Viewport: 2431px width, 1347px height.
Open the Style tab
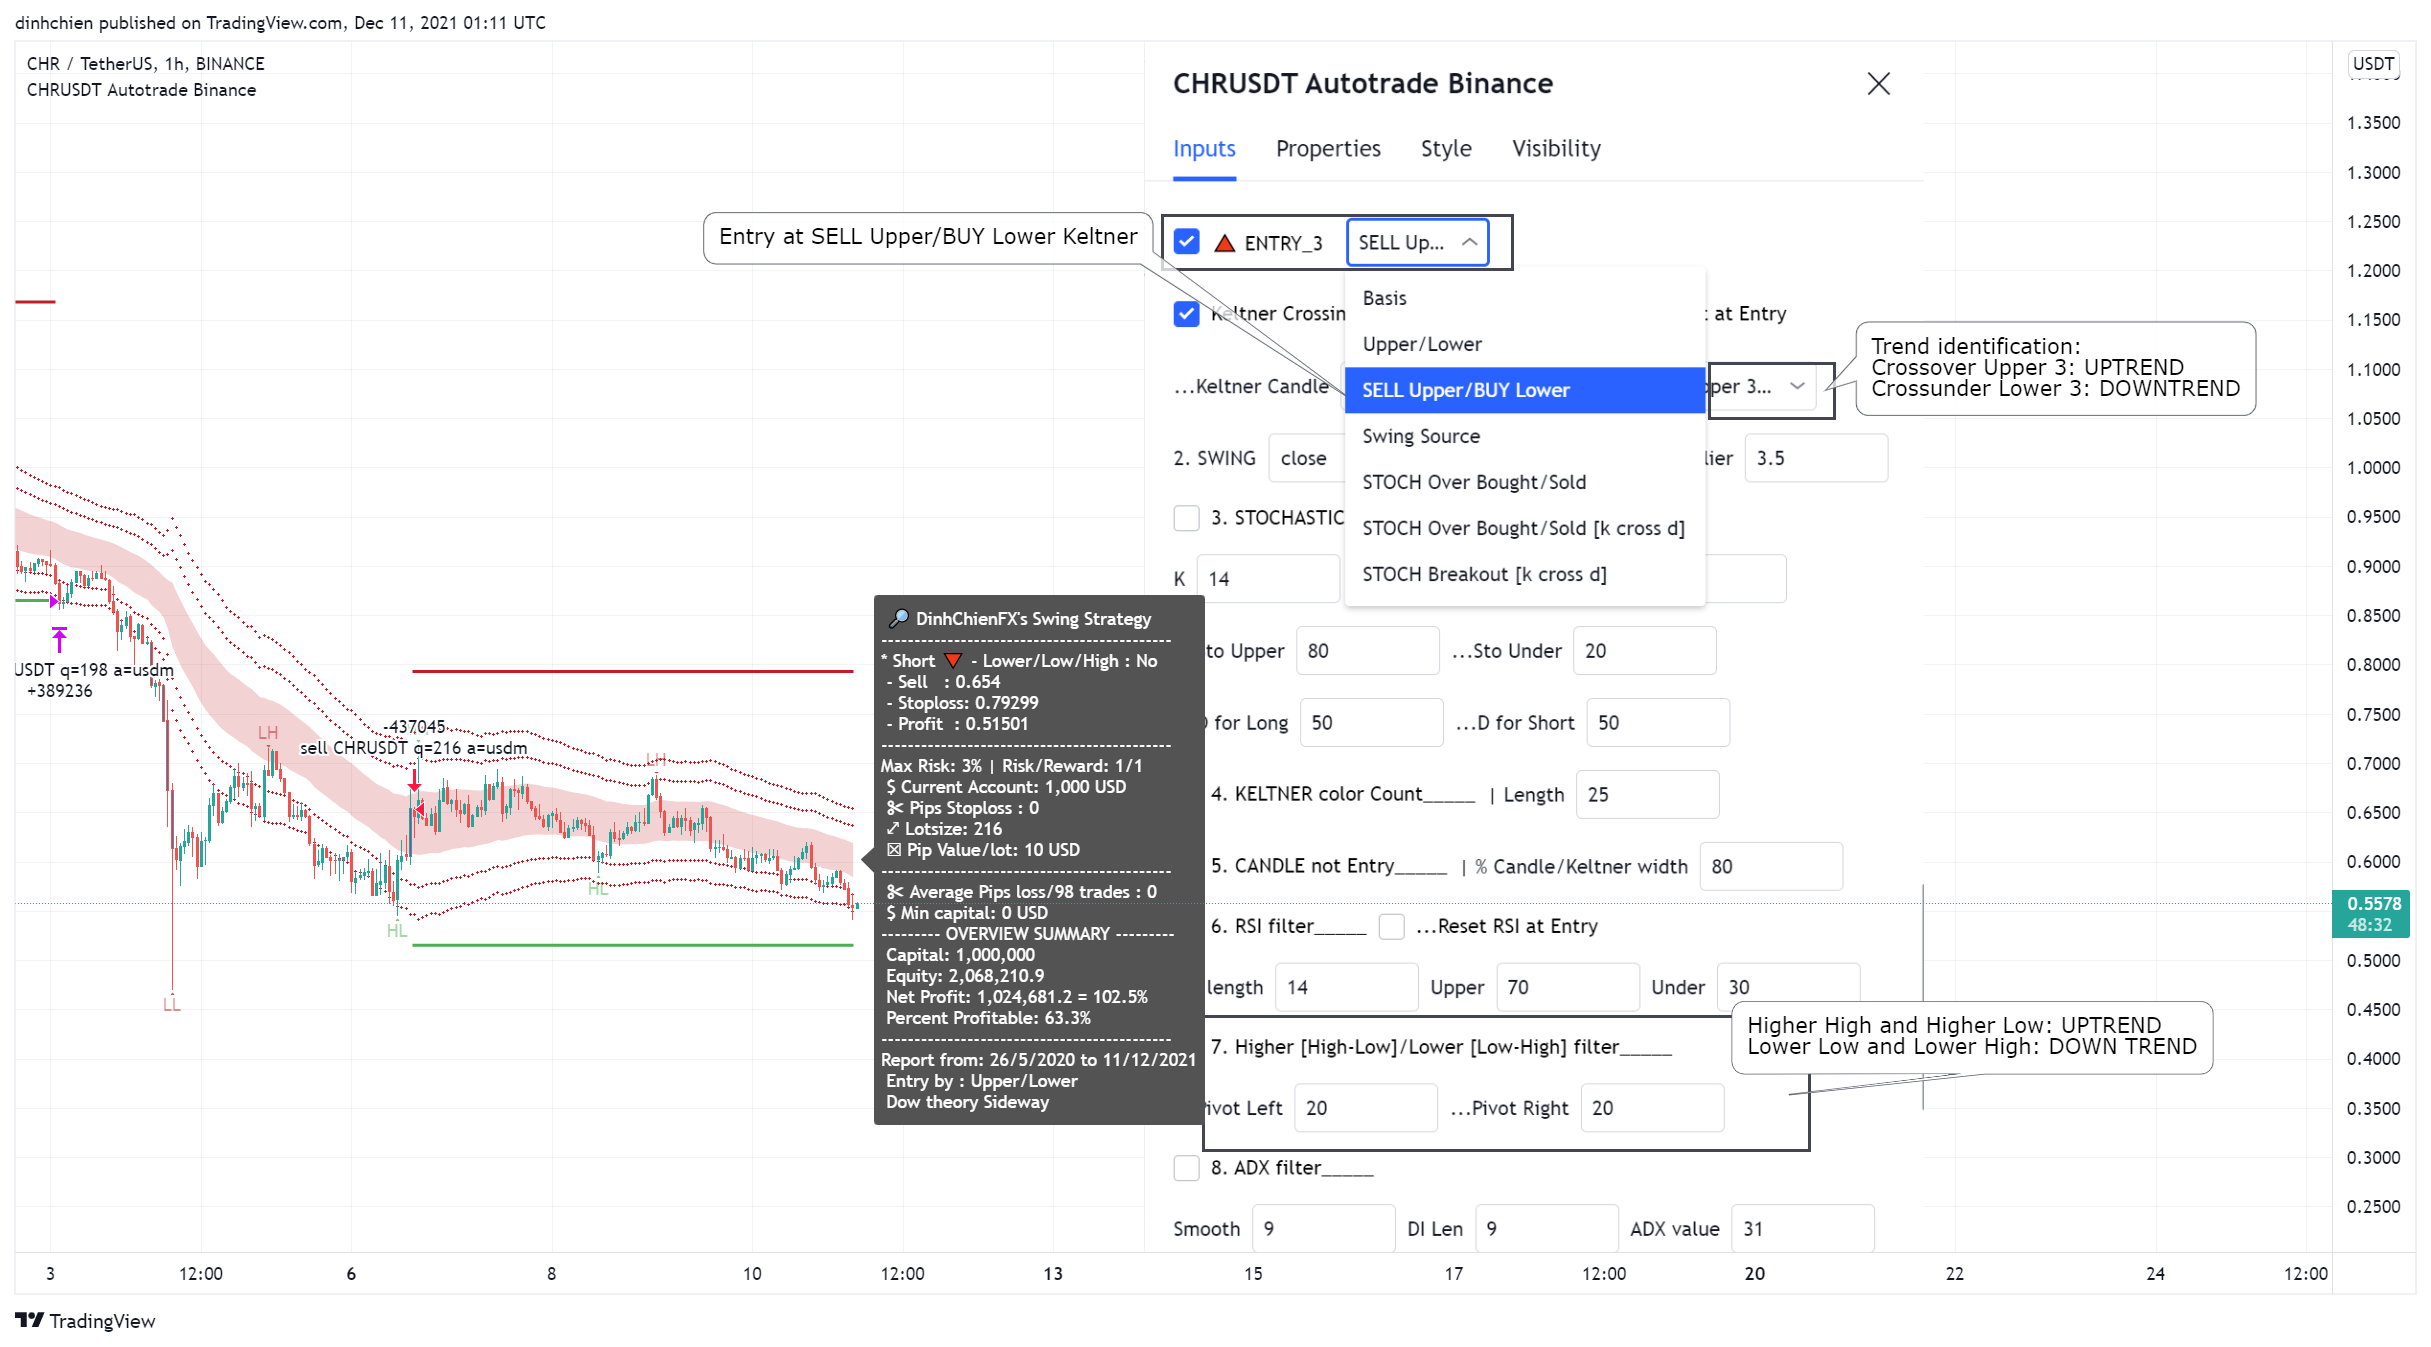pos(1446,149)
